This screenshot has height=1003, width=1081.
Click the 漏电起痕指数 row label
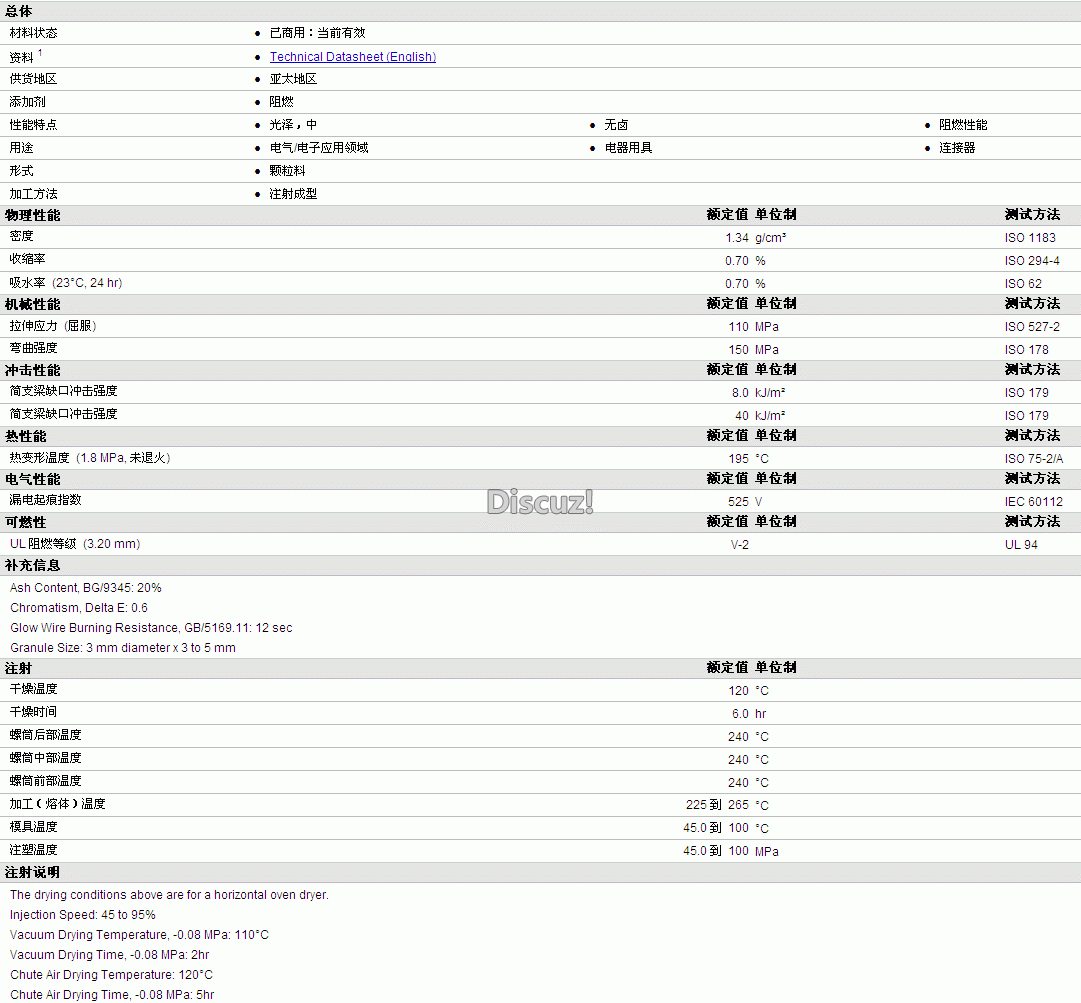point(46,500)
